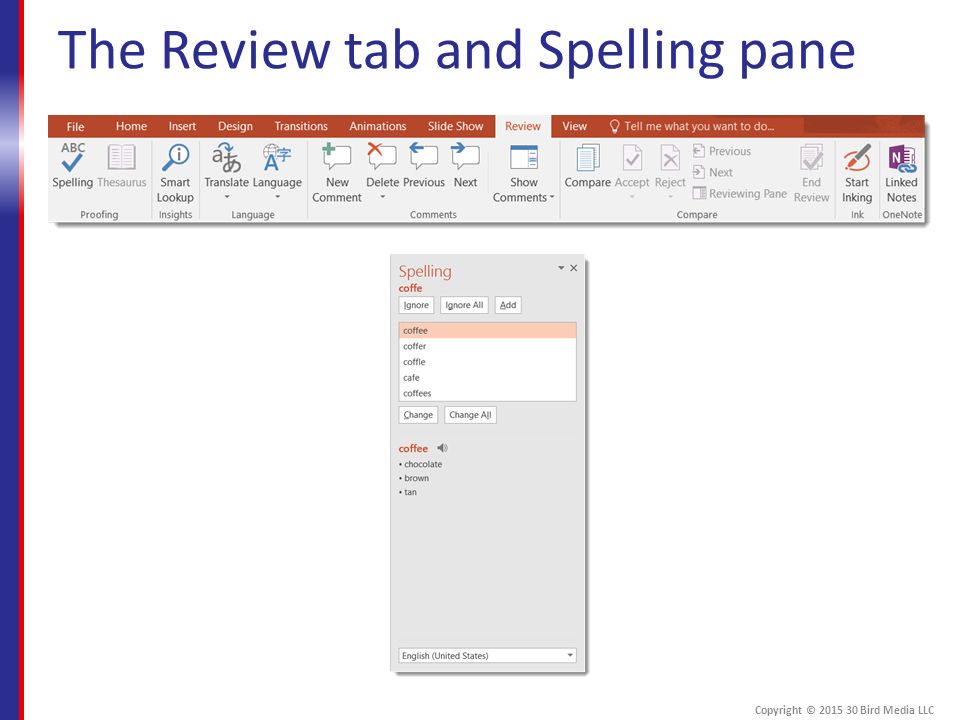Toggle the Reviewing Pane

click(x=740, y=193)
